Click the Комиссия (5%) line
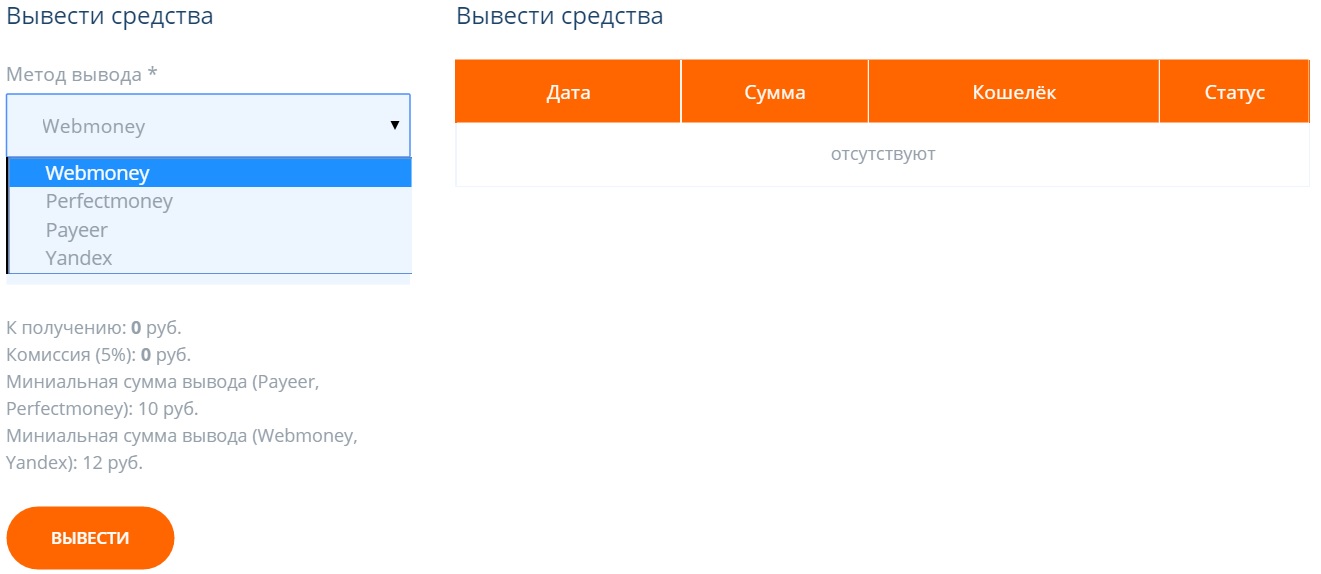The height and width of the screenshot is (574, 1321). tap(98, 354)
